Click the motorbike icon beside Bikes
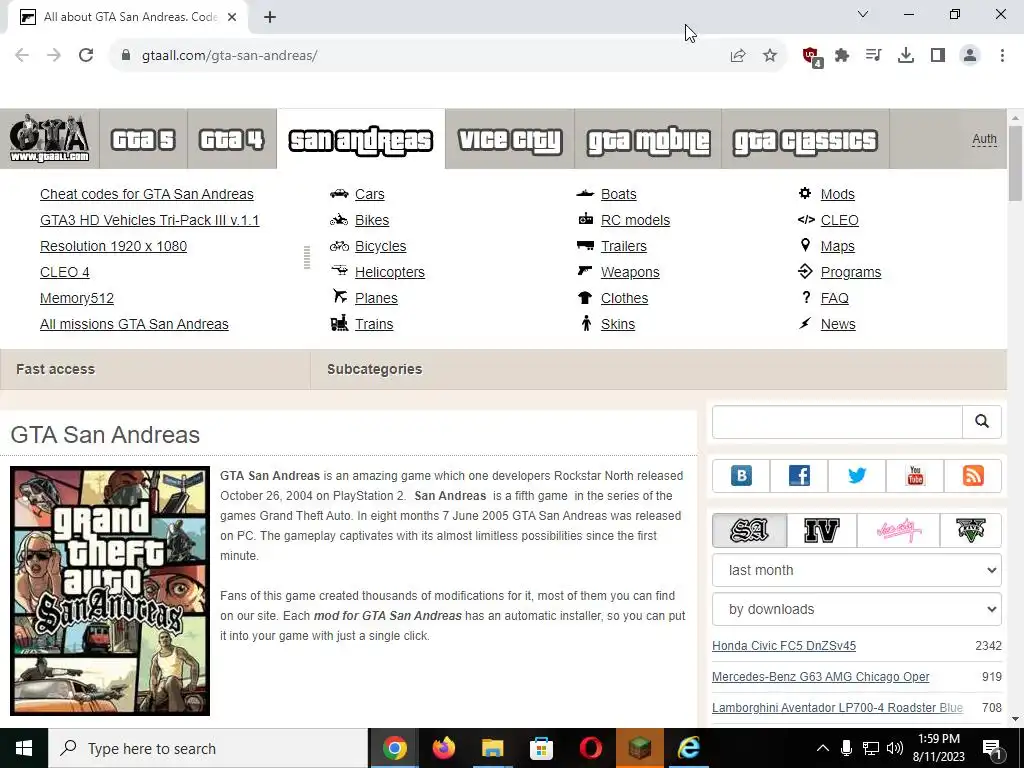 coord(339,219)
